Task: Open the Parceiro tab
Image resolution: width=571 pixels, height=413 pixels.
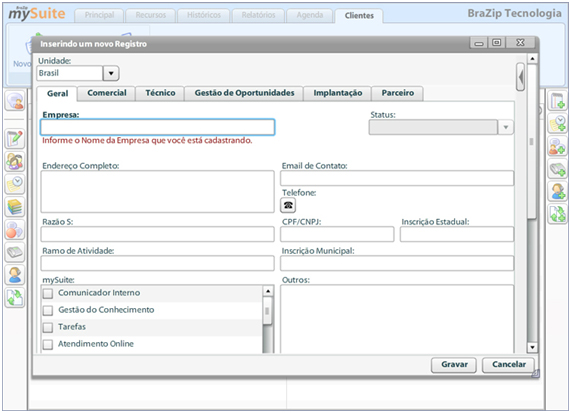Action: 398,93
